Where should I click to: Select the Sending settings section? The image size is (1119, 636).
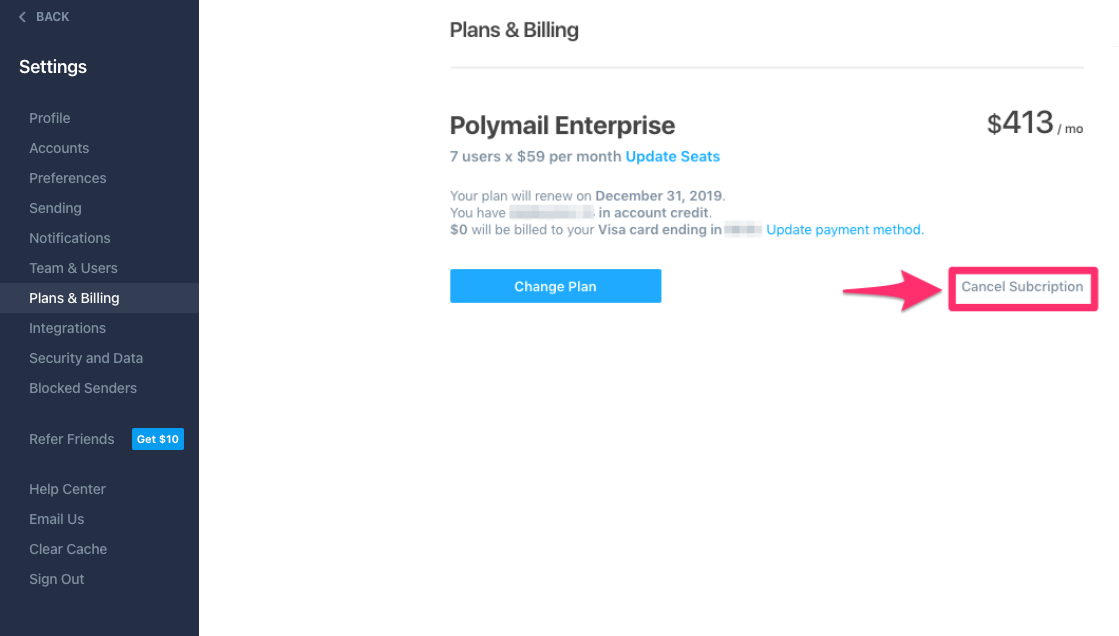click(x=55, y=208)
